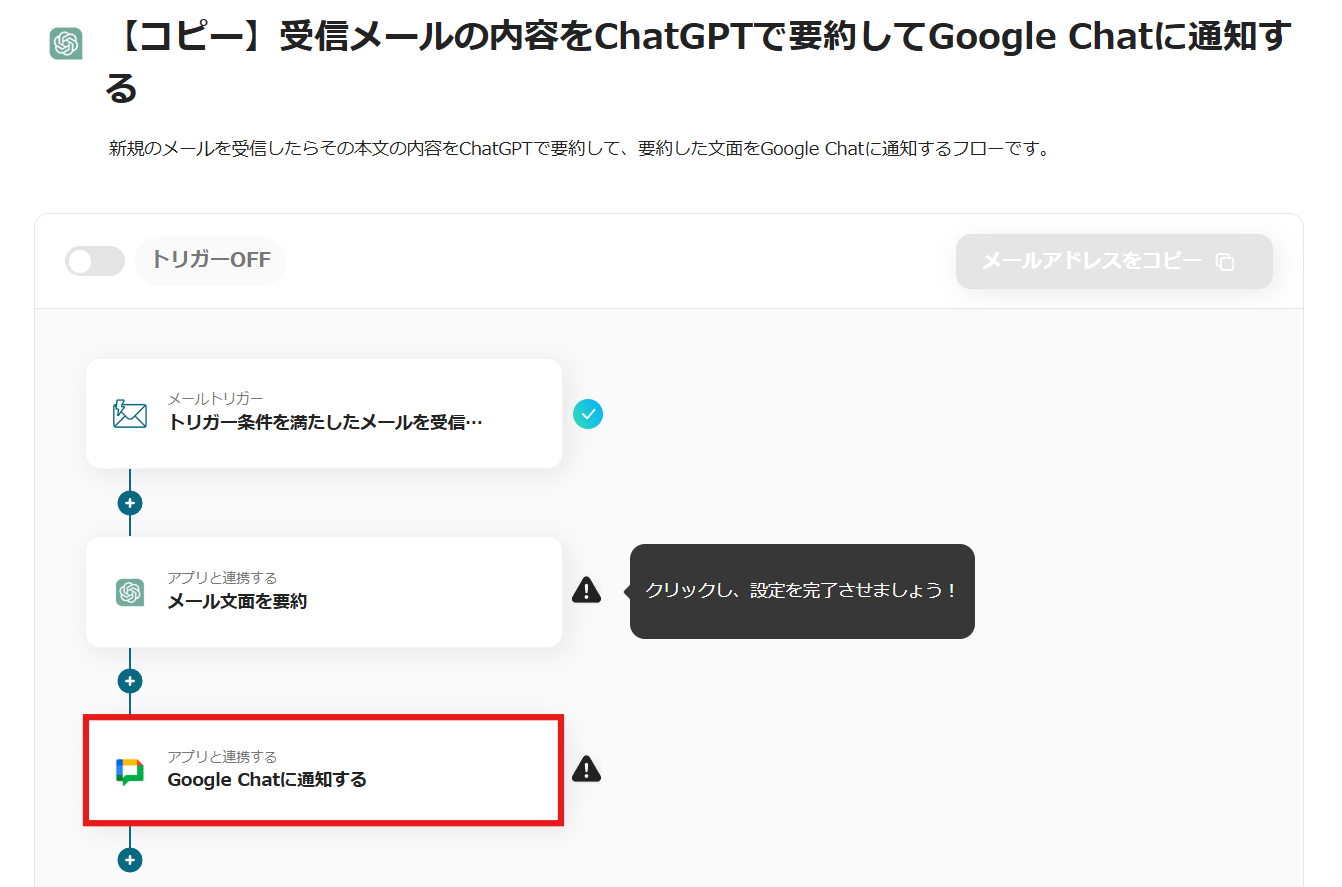Viewport: 1342px width, 887px height.
Task: Add a step after メール文面を要約
Action: (x=130, y=681)
